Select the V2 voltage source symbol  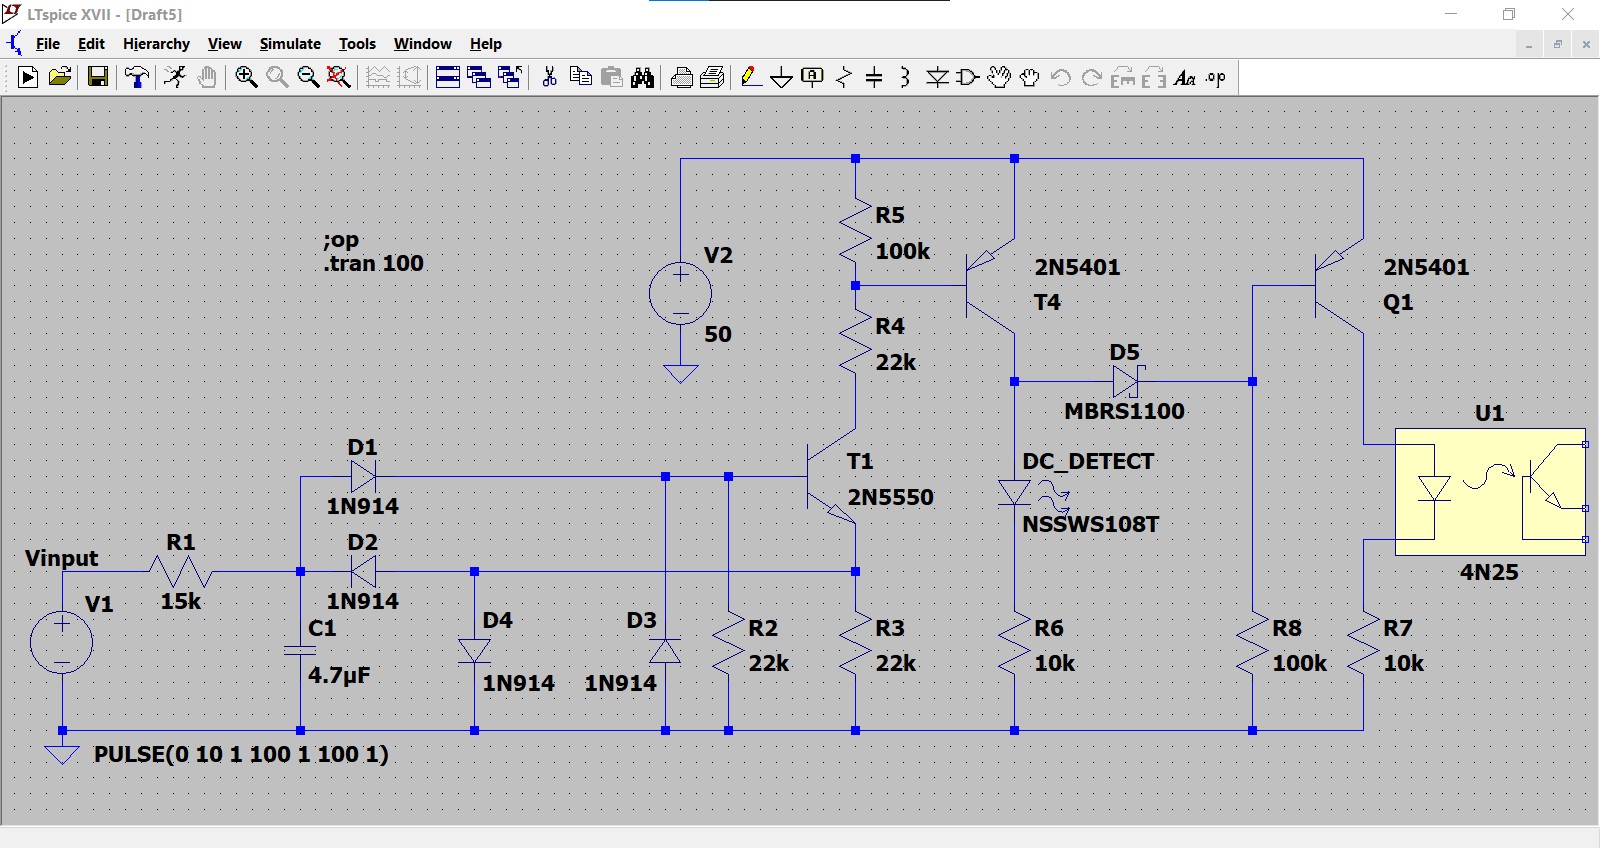point(680,294)
